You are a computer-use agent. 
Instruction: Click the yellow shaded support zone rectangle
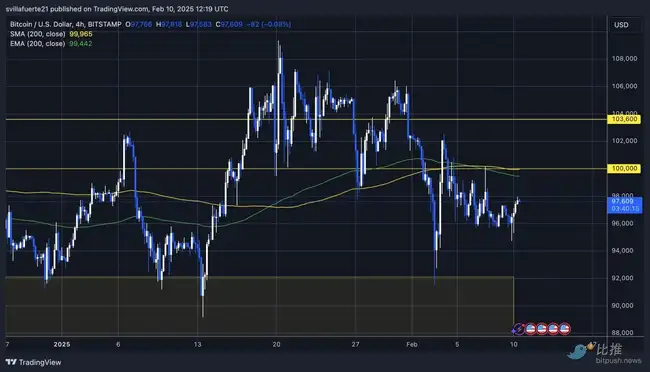point(260,305)
